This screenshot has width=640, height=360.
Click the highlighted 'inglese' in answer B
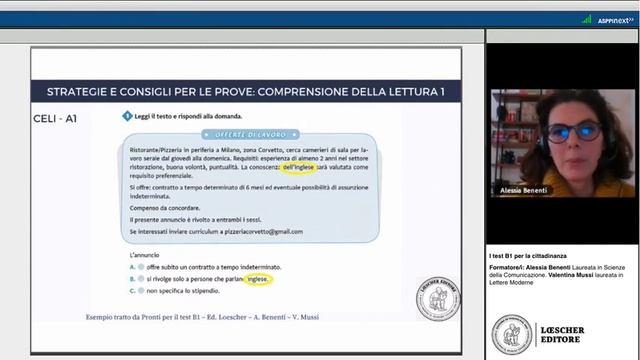click(x=258, y=279)
